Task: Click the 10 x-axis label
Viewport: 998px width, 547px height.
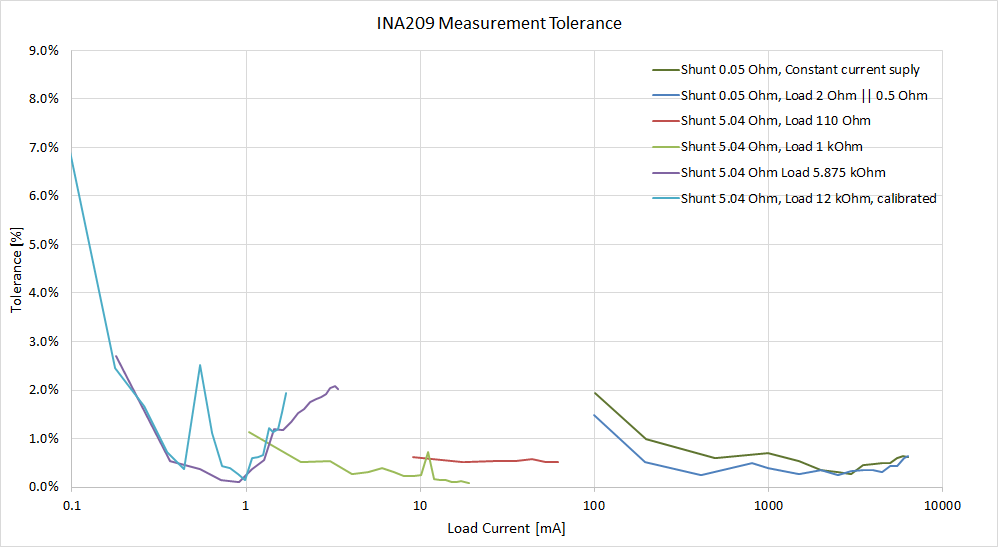Action: (420, 506)
